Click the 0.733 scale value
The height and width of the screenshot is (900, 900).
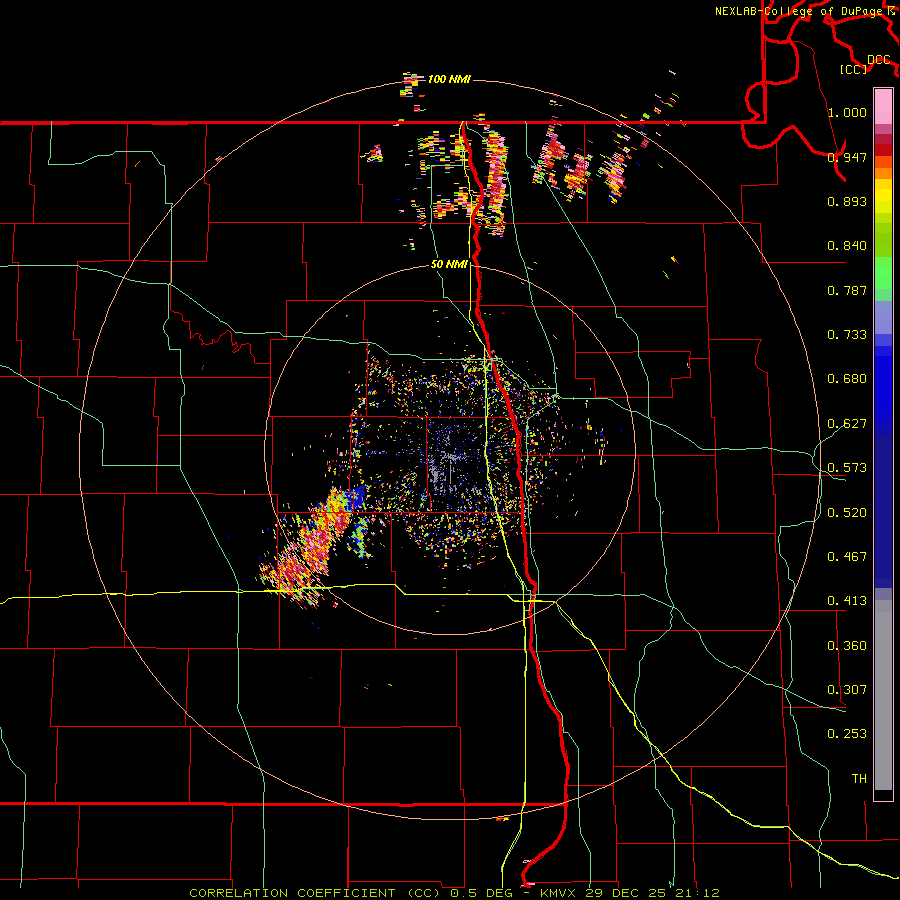click(847, 335)
